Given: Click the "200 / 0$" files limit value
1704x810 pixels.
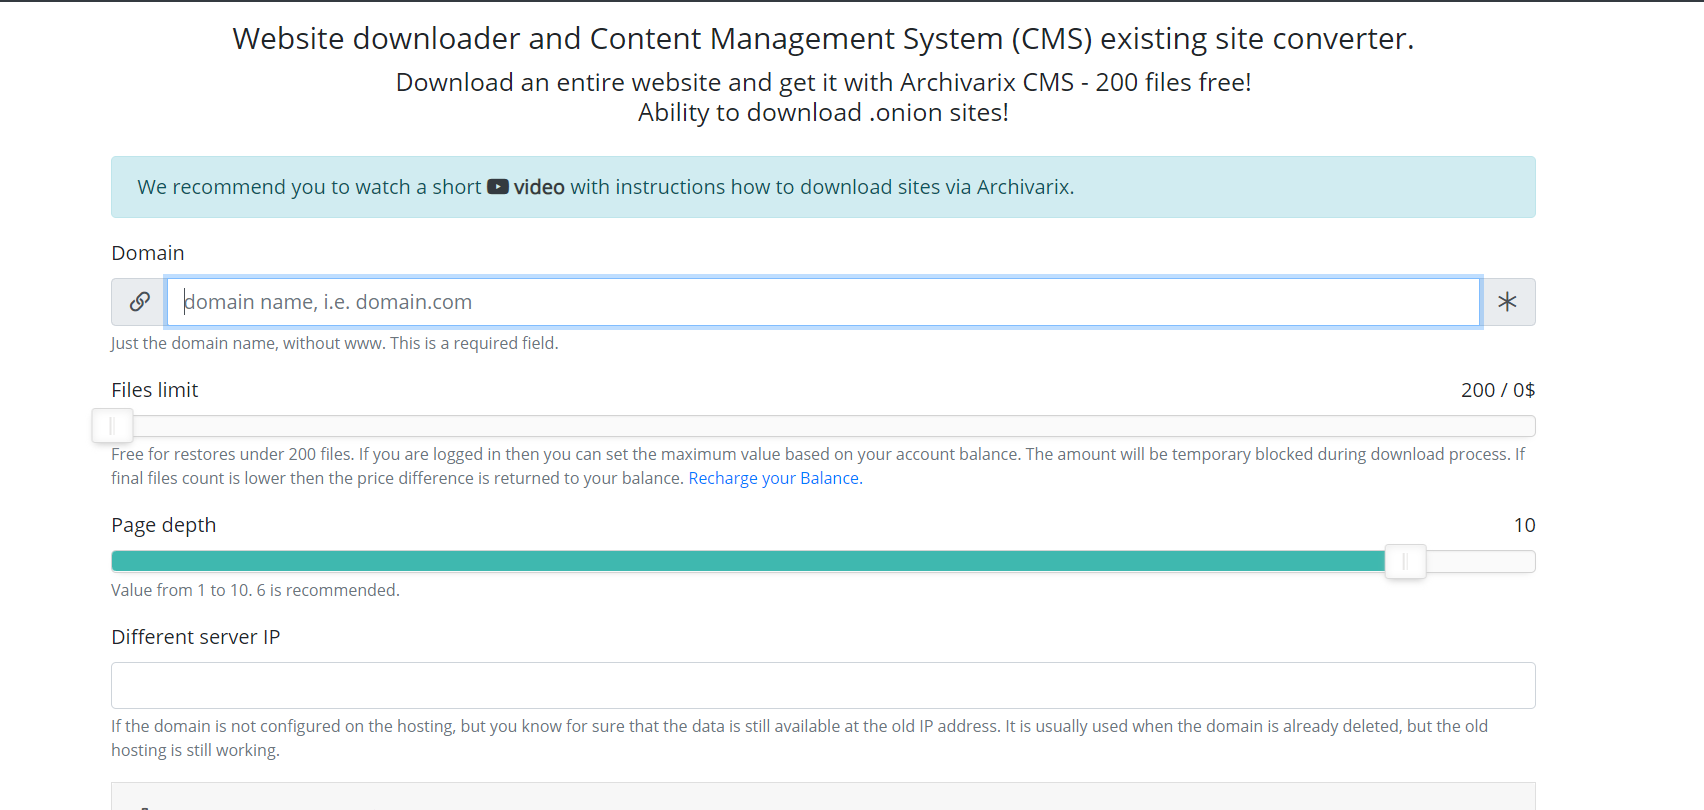Looking at the screenshot, I should (1498, 390).
